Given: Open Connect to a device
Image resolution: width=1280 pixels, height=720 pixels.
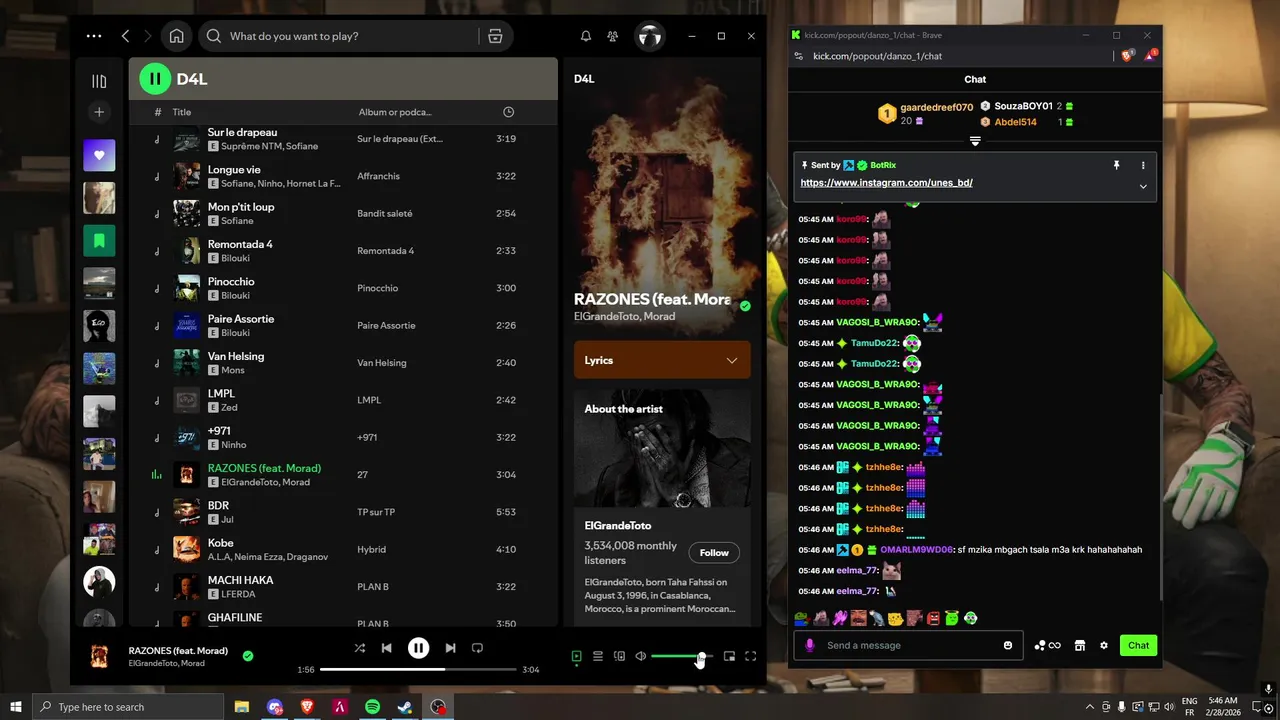Looking at the screenshot, I should [619, 656].
